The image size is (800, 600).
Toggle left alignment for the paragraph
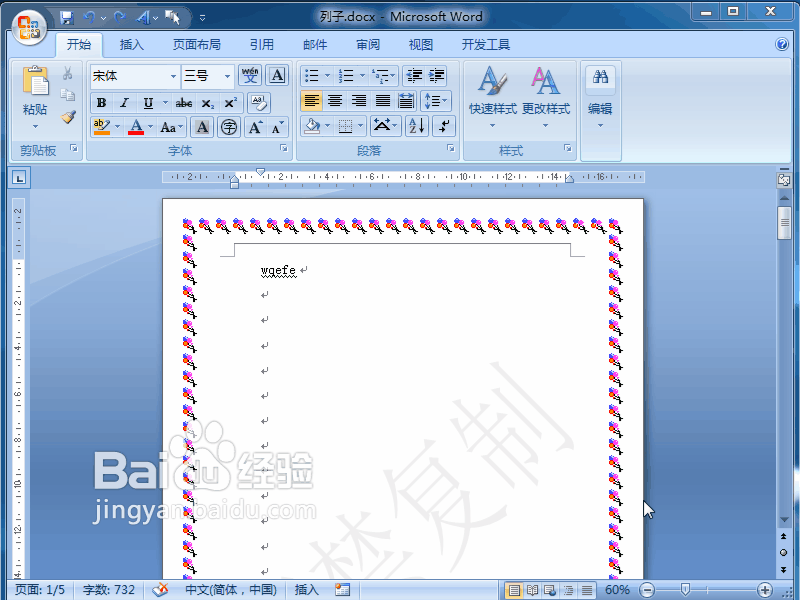point(311,100)
